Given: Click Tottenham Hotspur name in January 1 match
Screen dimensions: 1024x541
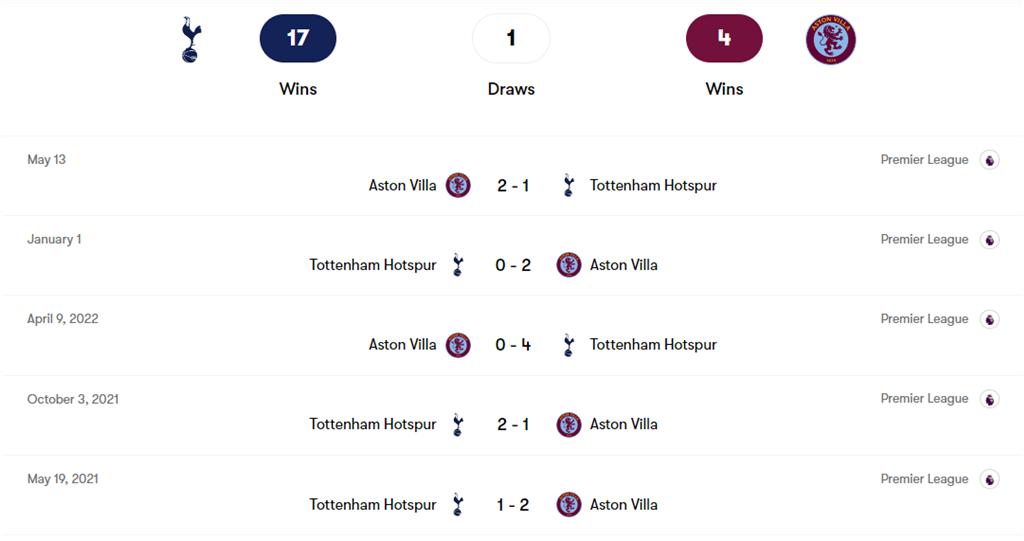Looking at the screenshot, I should point(373,265).
